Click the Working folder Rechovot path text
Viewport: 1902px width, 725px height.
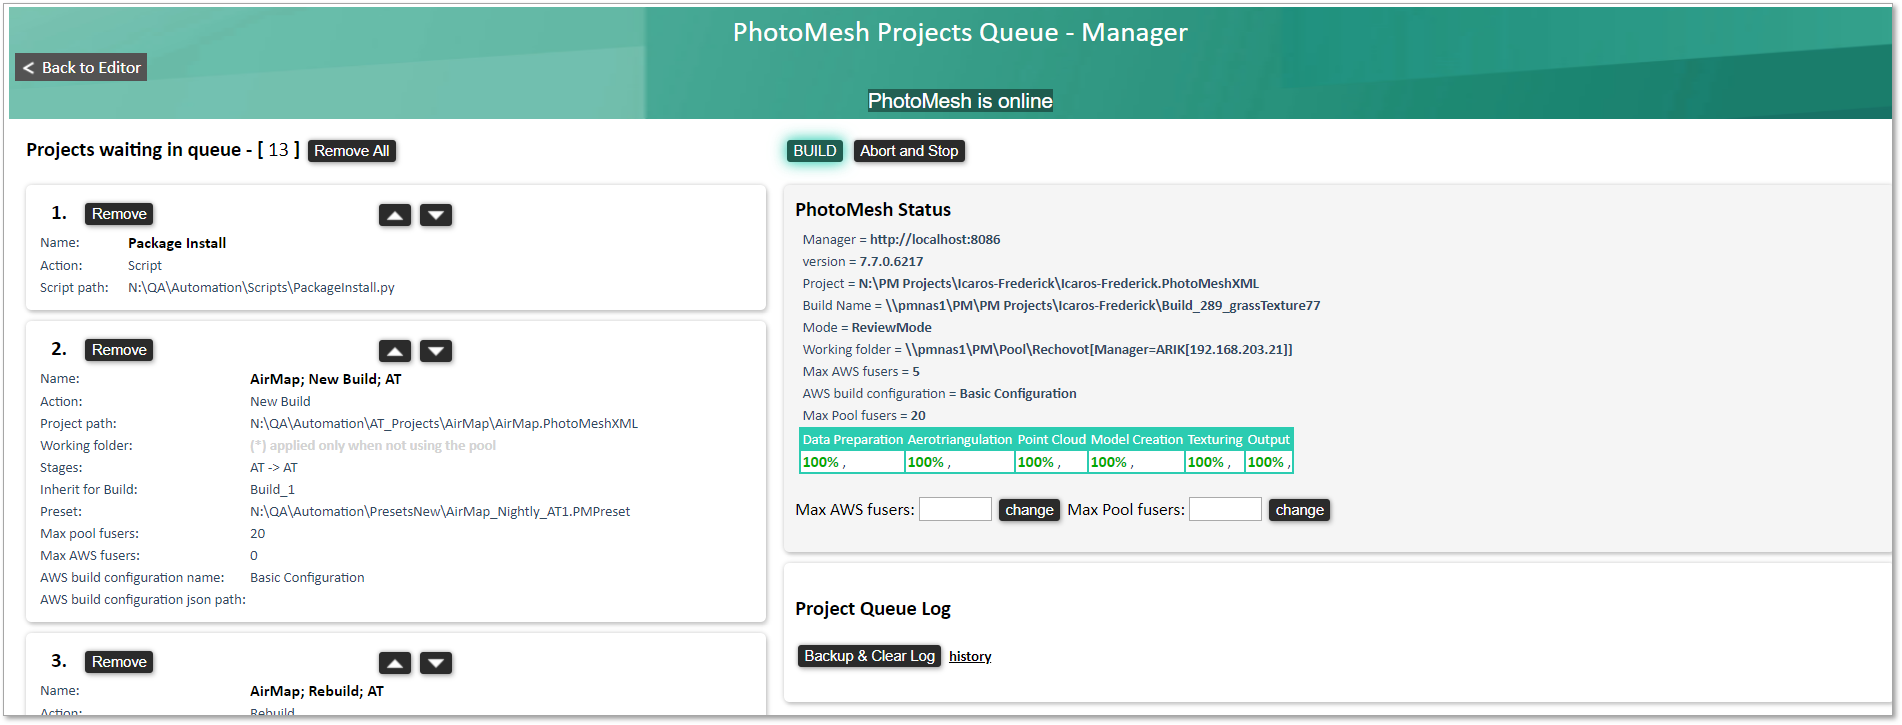1099,349
